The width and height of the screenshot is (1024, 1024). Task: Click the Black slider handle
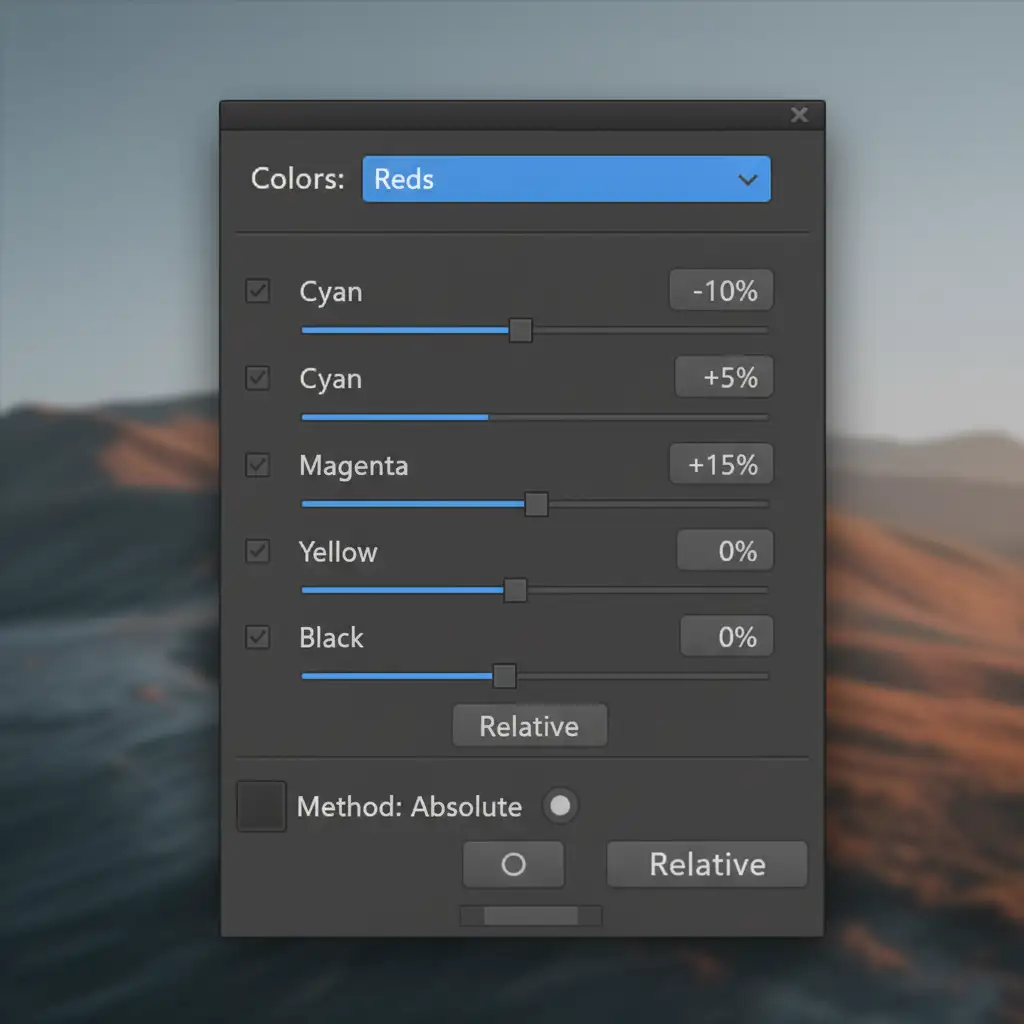click(505, 677)
